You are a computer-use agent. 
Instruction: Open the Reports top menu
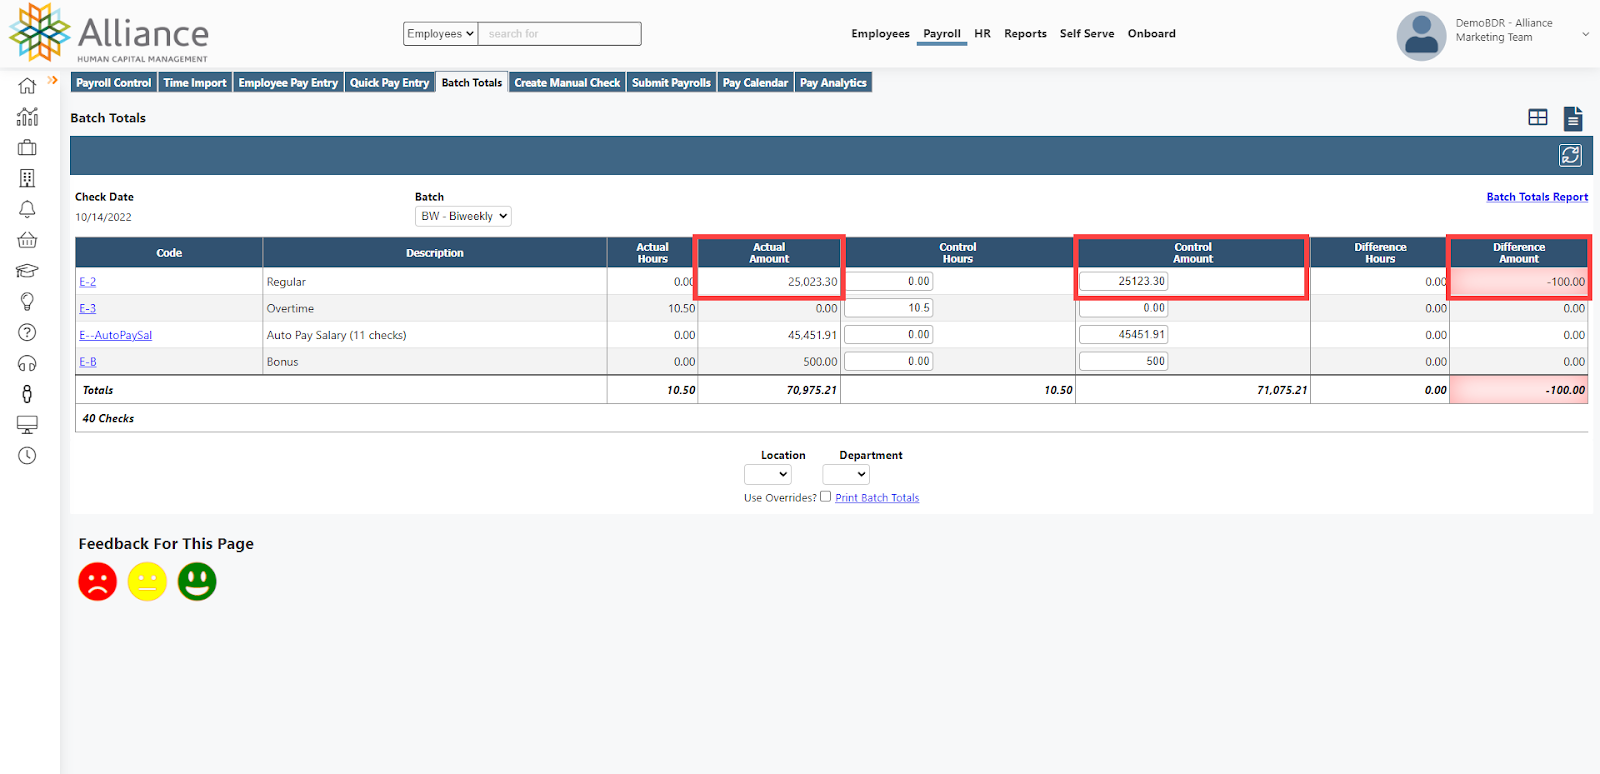point(1025,34)
